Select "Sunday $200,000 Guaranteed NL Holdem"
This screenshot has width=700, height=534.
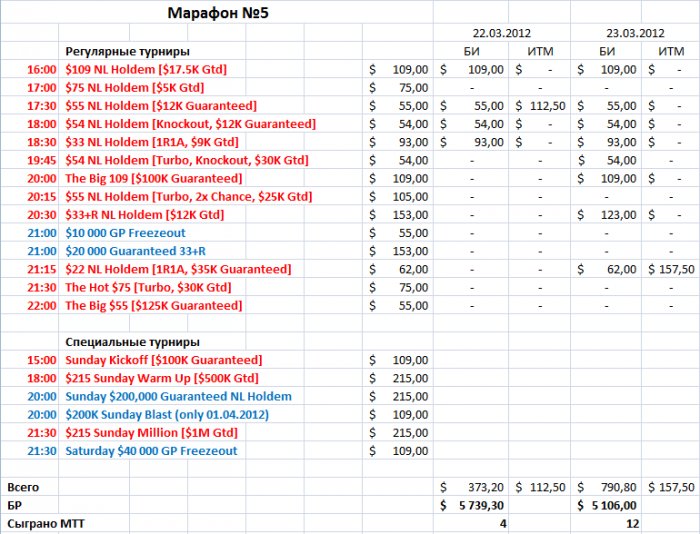[x=179, y=396]
